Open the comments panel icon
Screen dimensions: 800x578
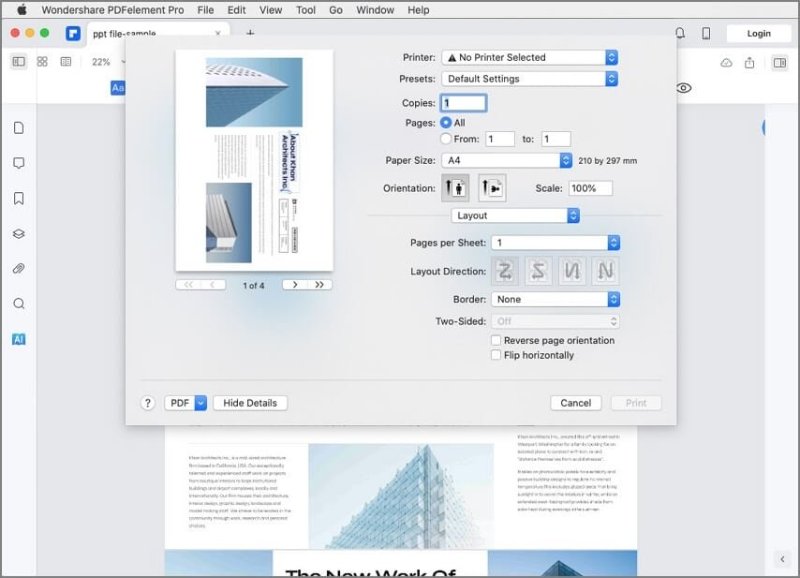(18, 163)
